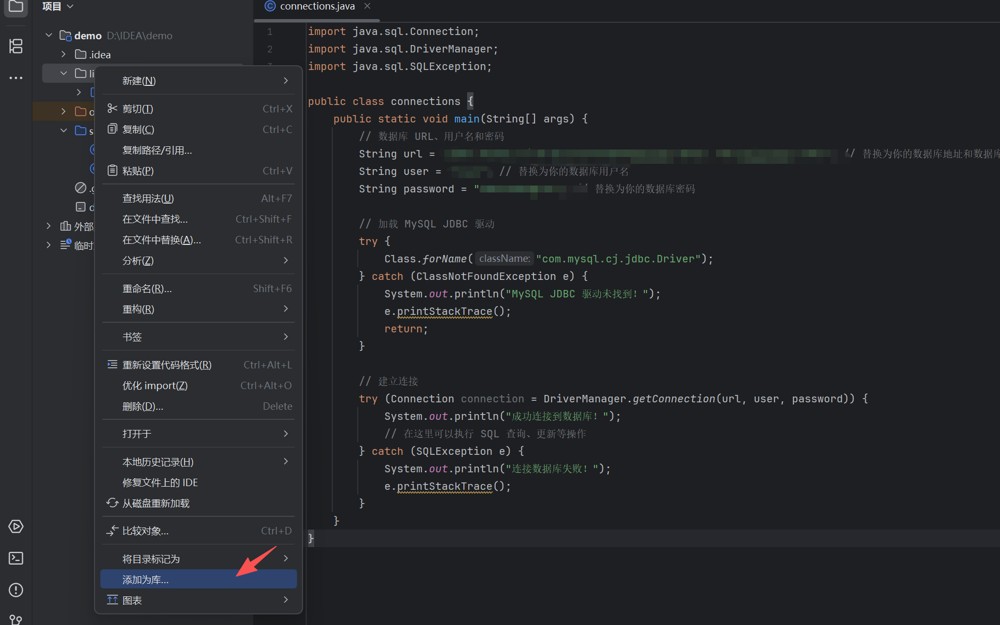The image size is (1000, 625).
Task: Choose 重命名(R)... from context menu
Action: (x=198, y=288)
